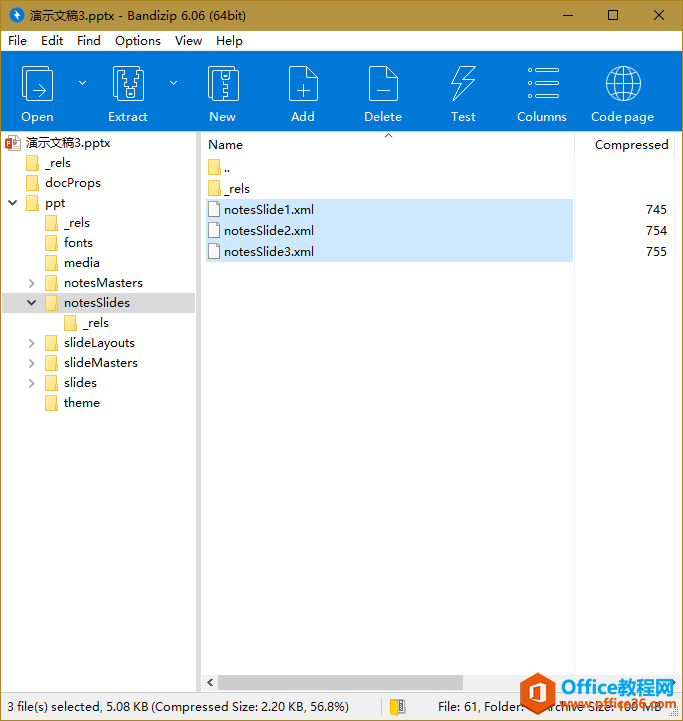Click the horizontal scrollbar in file list

[340, 682]
